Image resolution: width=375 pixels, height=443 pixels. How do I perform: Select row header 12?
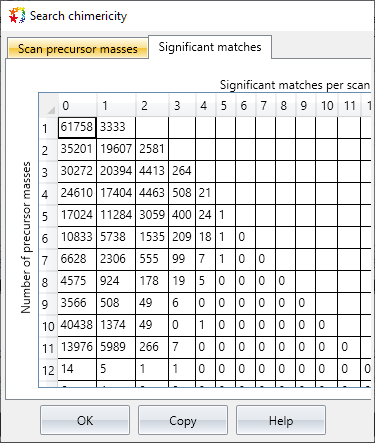pyautogui.click(x=49, y=369)
